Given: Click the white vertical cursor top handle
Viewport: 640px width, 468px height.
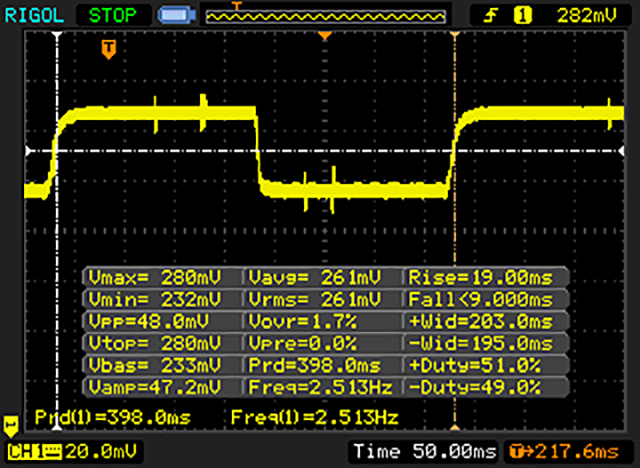Looking at the screenshot, I should point(57,35).
